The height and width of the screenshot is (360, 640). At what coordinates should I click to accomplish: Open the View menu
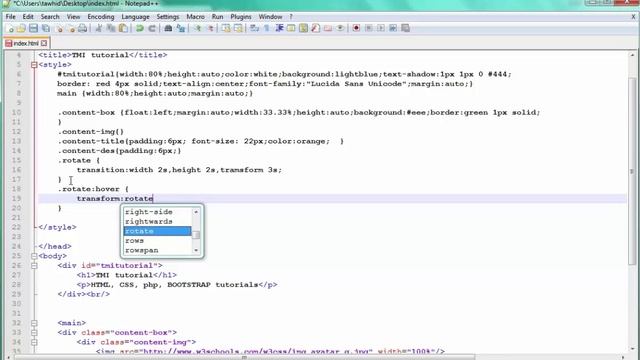pos(73,17)
